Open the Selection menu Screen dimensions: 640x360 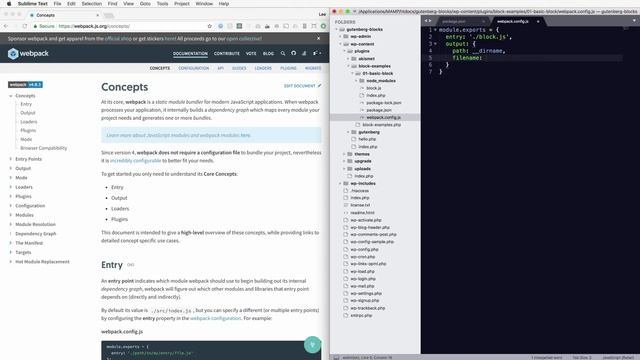click(91, 3)
